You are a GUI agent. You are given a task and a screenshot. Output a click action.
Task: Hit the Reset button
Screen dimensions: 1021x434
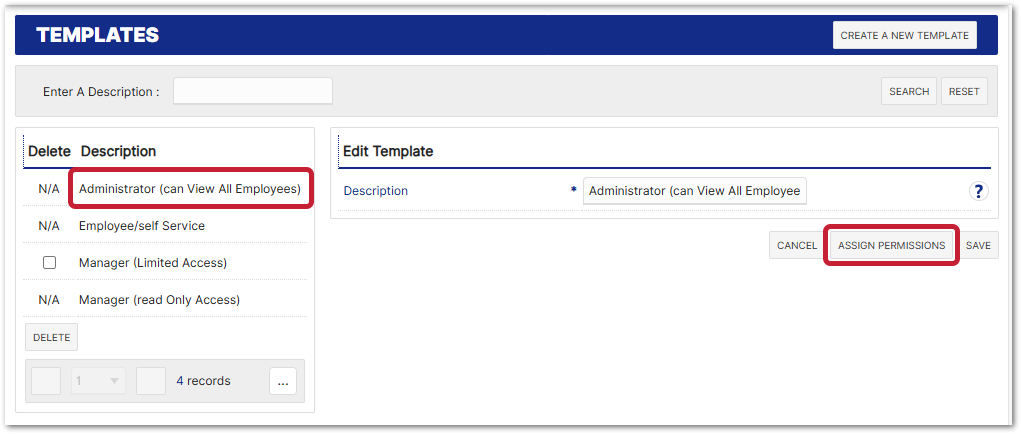tap(964, 91)
